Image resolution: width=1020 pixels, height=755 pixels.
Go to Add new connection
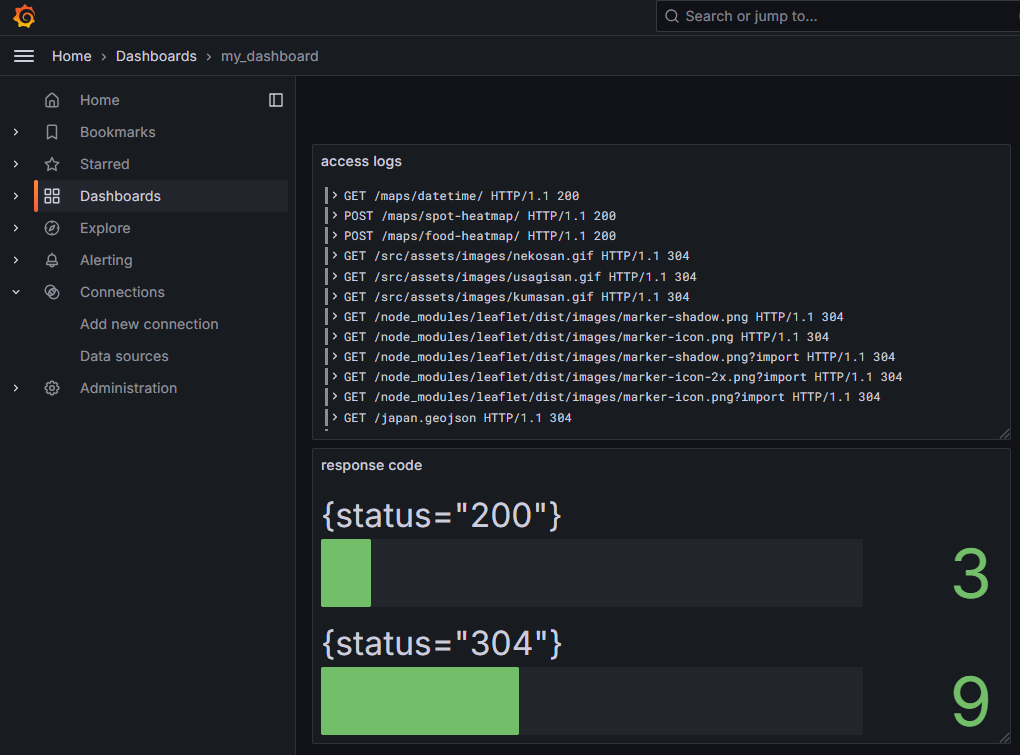pyautogui.click(x=149, y=324)
